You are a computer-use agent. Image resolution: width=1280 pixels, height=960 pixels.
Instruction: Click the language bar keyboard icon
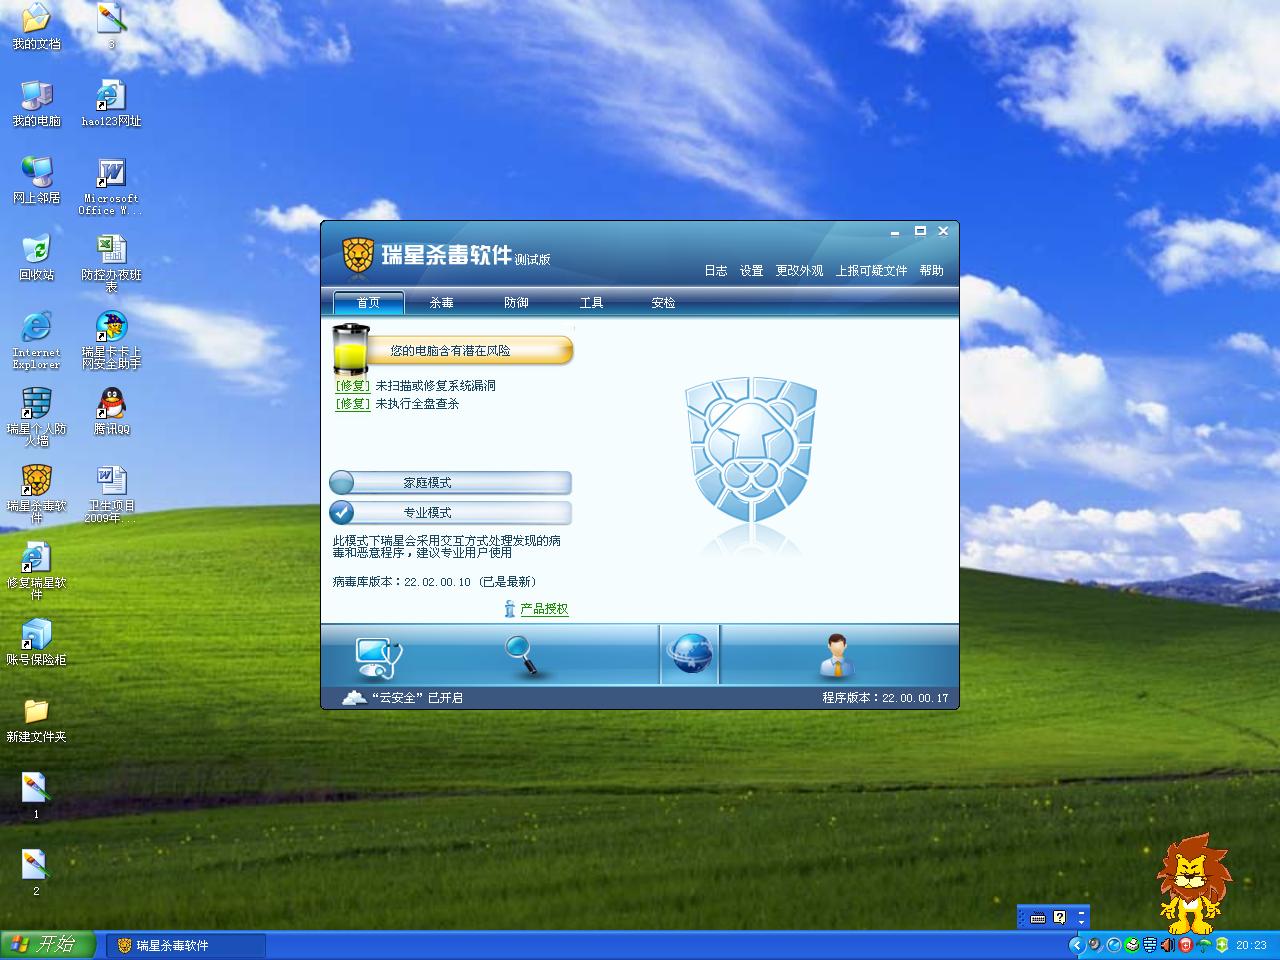(x=1038, y=917)
